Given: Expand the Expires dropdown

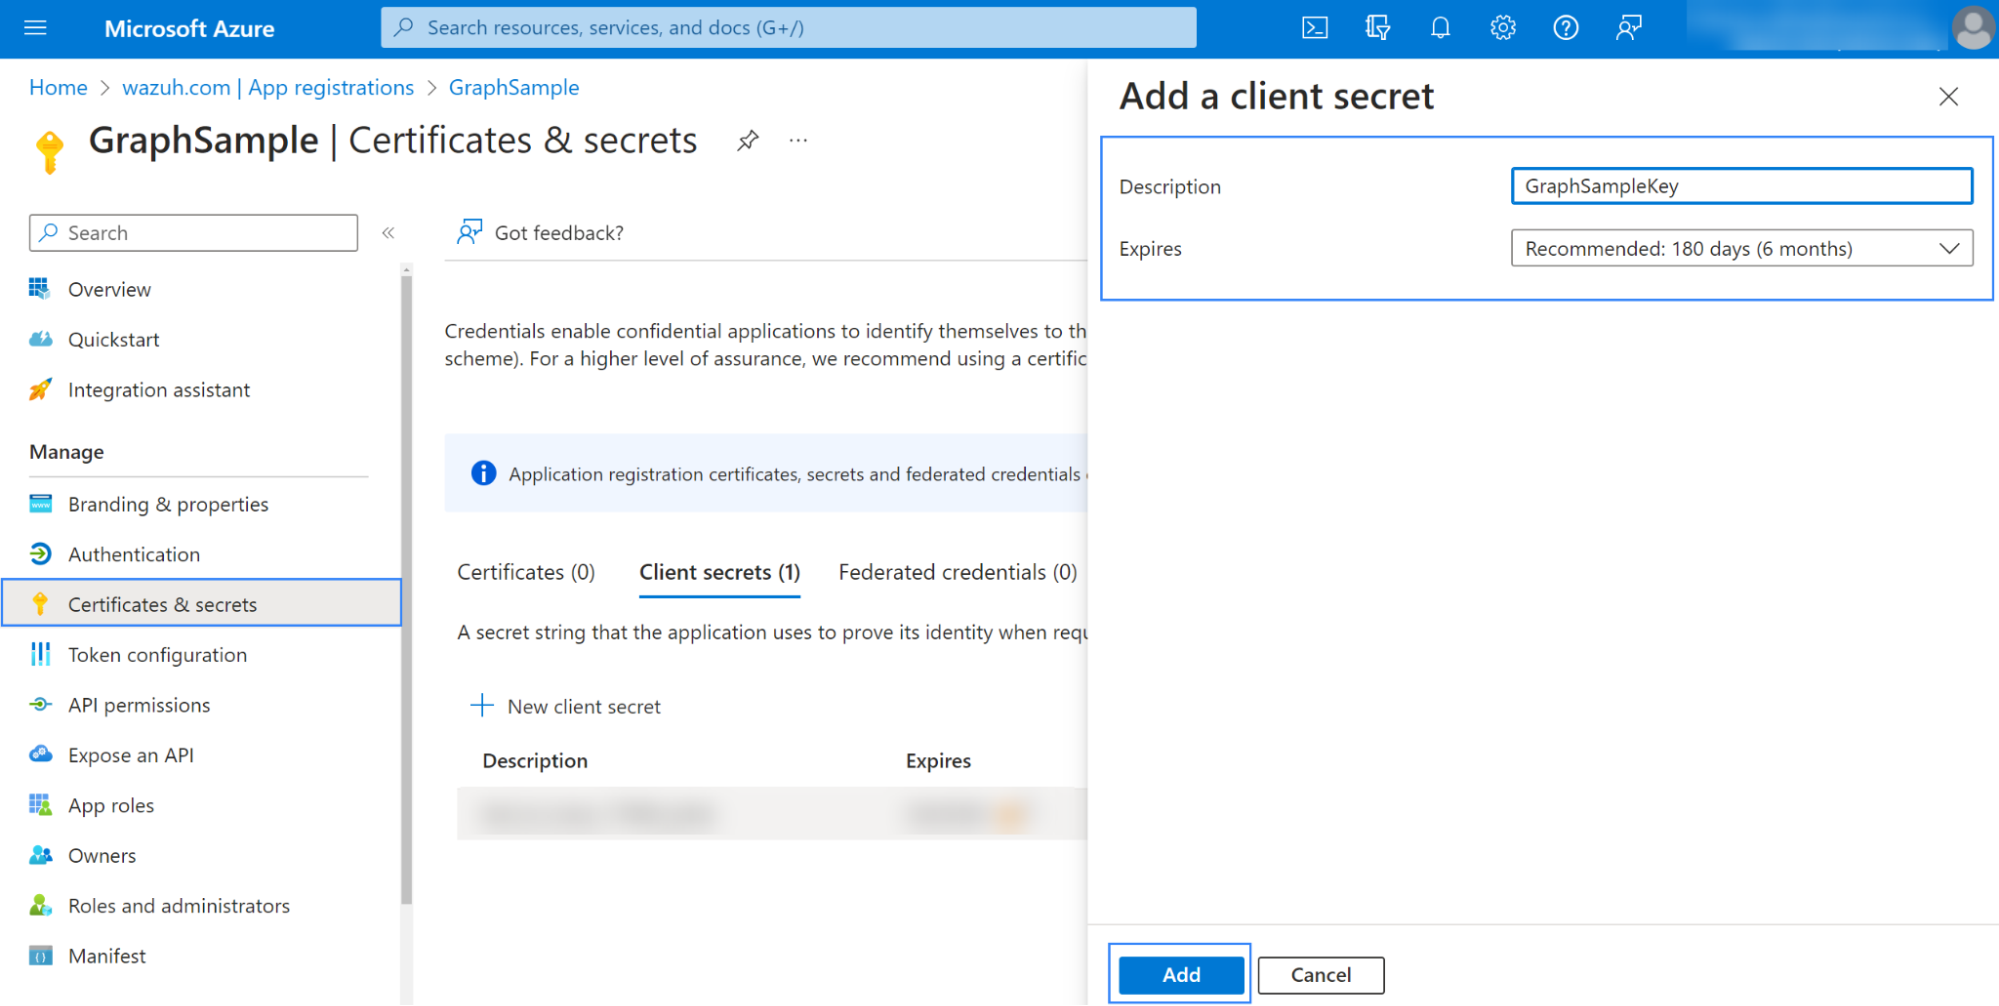Looking at the screenshot, I should [x=1741, y=249].
